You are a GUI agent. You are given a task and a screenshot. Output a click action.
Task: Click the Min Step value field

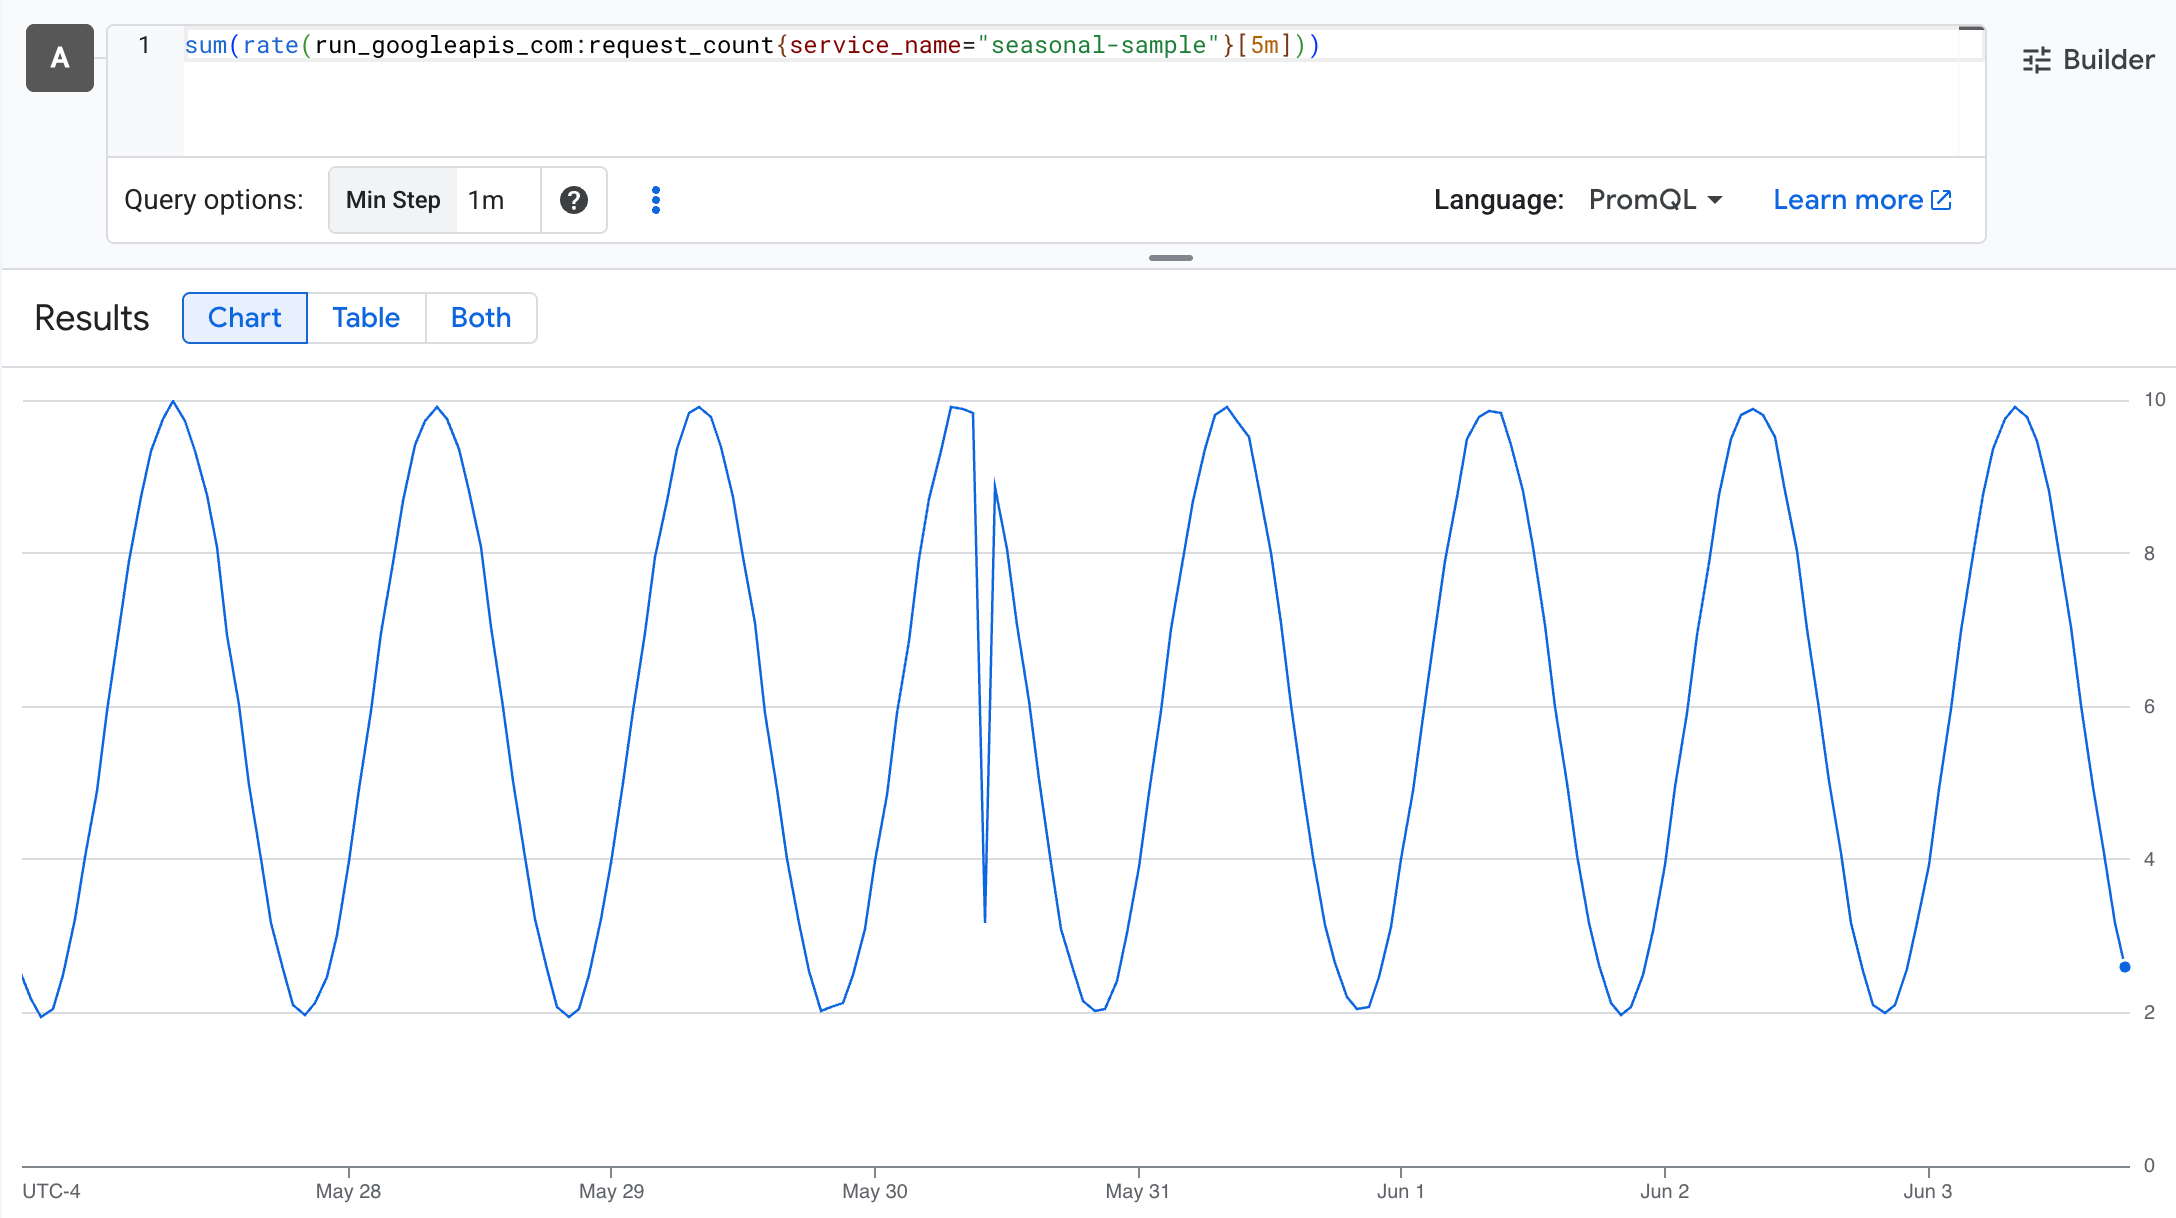point(498,200)
